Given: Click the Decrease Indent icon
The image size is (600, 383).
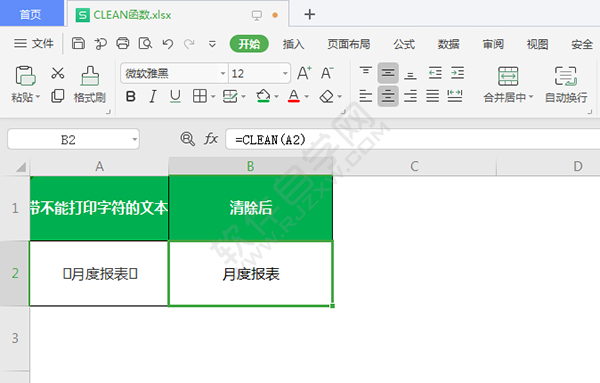Looking at the screenshot, I should point(435,73).
